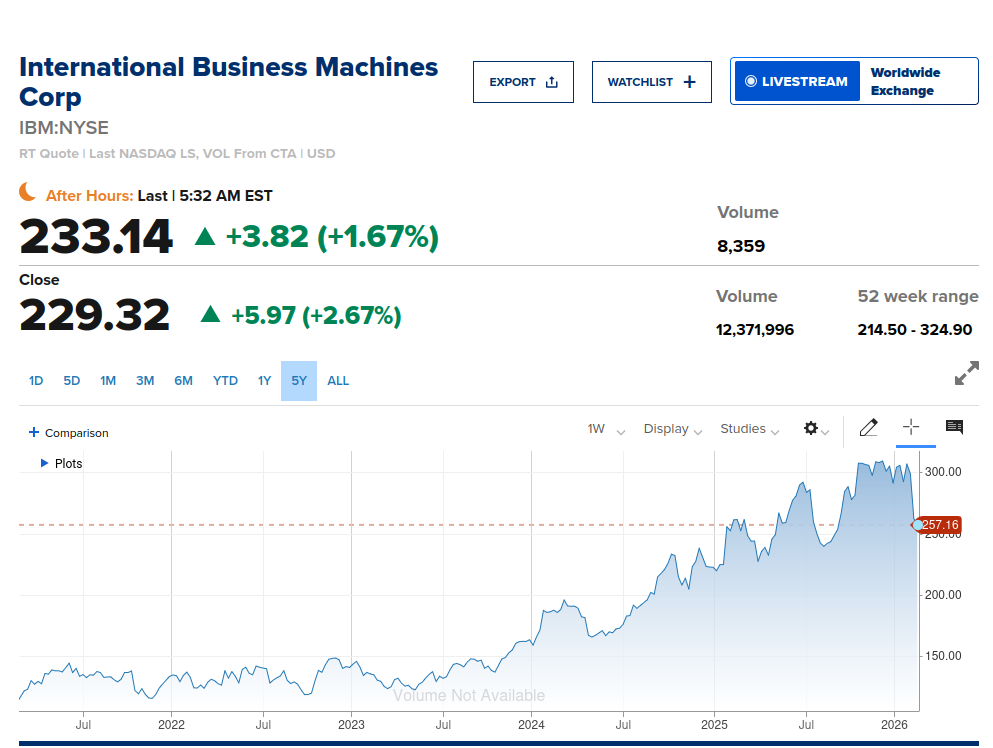
Task: Switch chart range to ALL
Action: 338,381
